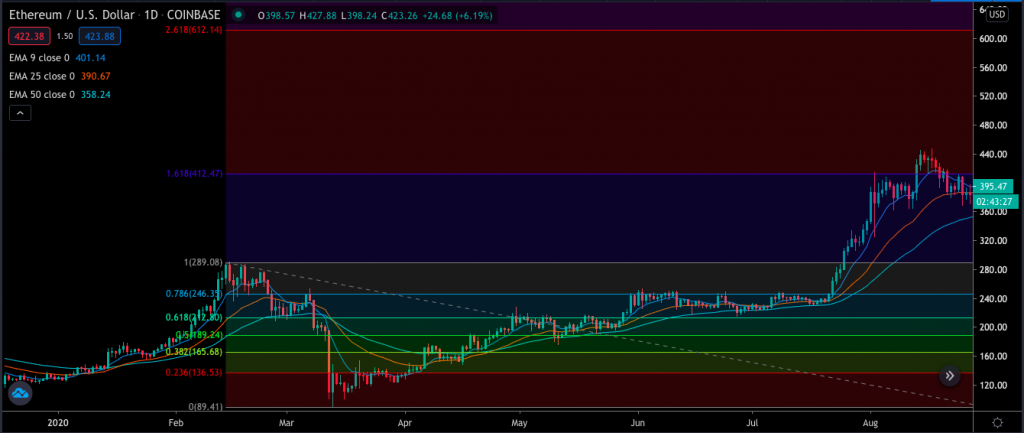Open chart settings gear at bottom right
Viewport: 1024px width, 433px height.
997,422
